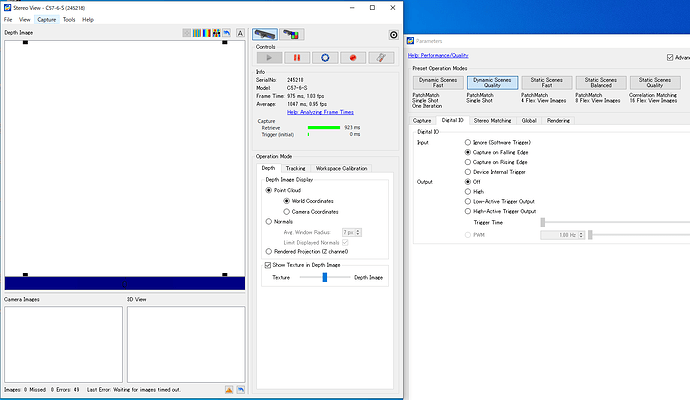Screen dimensions: 690x400
Task: Click the Trigger Time slider handle
Action: pyautogui.click(x=543, y=222)
